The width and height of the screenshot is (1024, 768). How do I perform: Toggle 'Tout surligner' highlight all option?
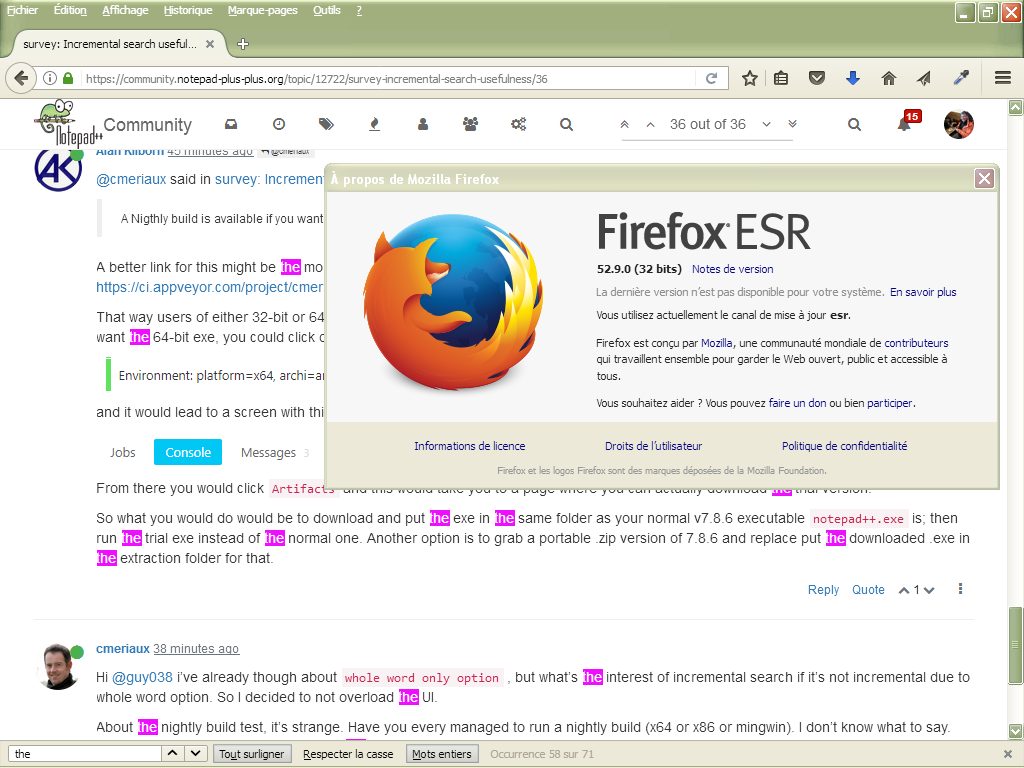[x=251, y=754]
